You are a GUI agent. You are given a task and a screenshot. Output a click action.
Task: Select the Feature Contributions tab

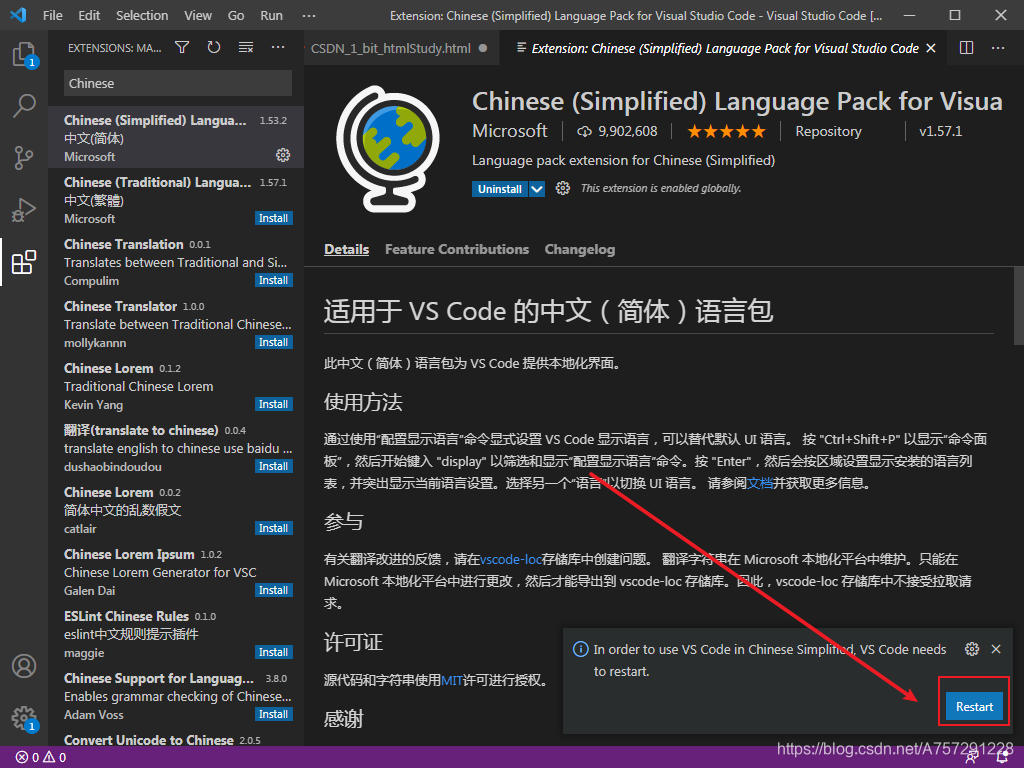click(456, 249)
